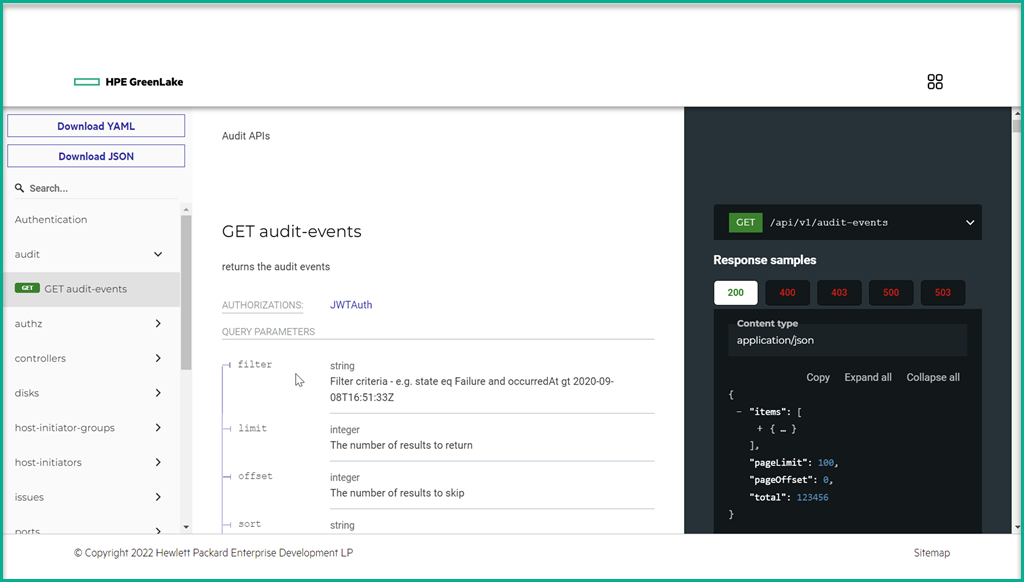
Task: Click the Download YAML button
Action: point(96,126)
